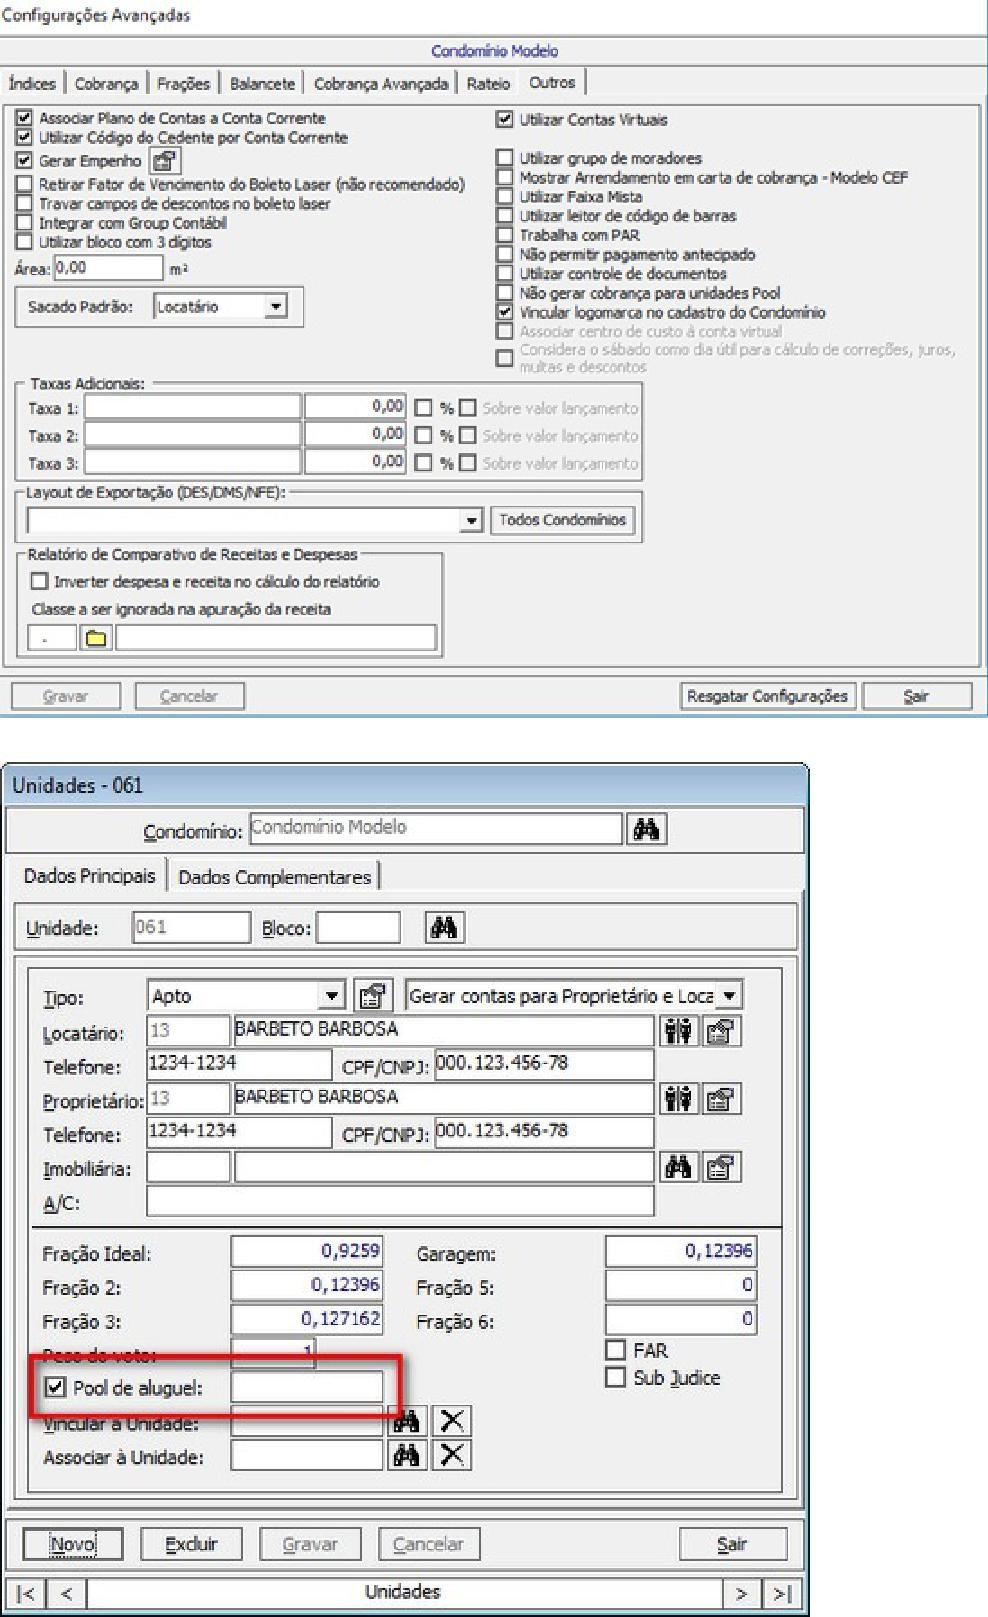Toggle Associar Plano de Contas a Conta Corrente
The height and width of the screenshot is (1617, 988).
point(25,118)
